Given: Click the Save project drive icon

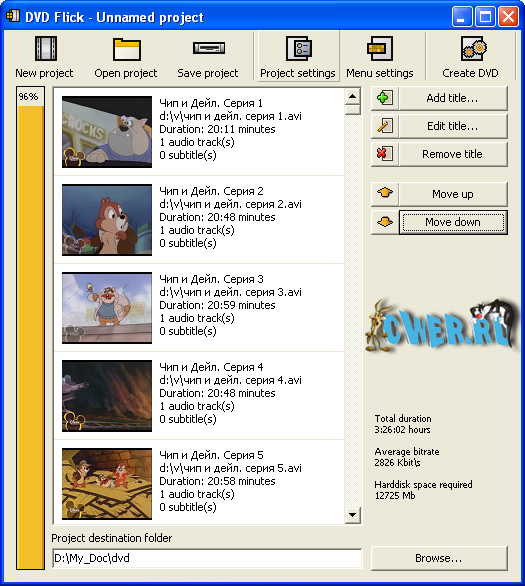Looking at the screenshot, I should point(209,48).
